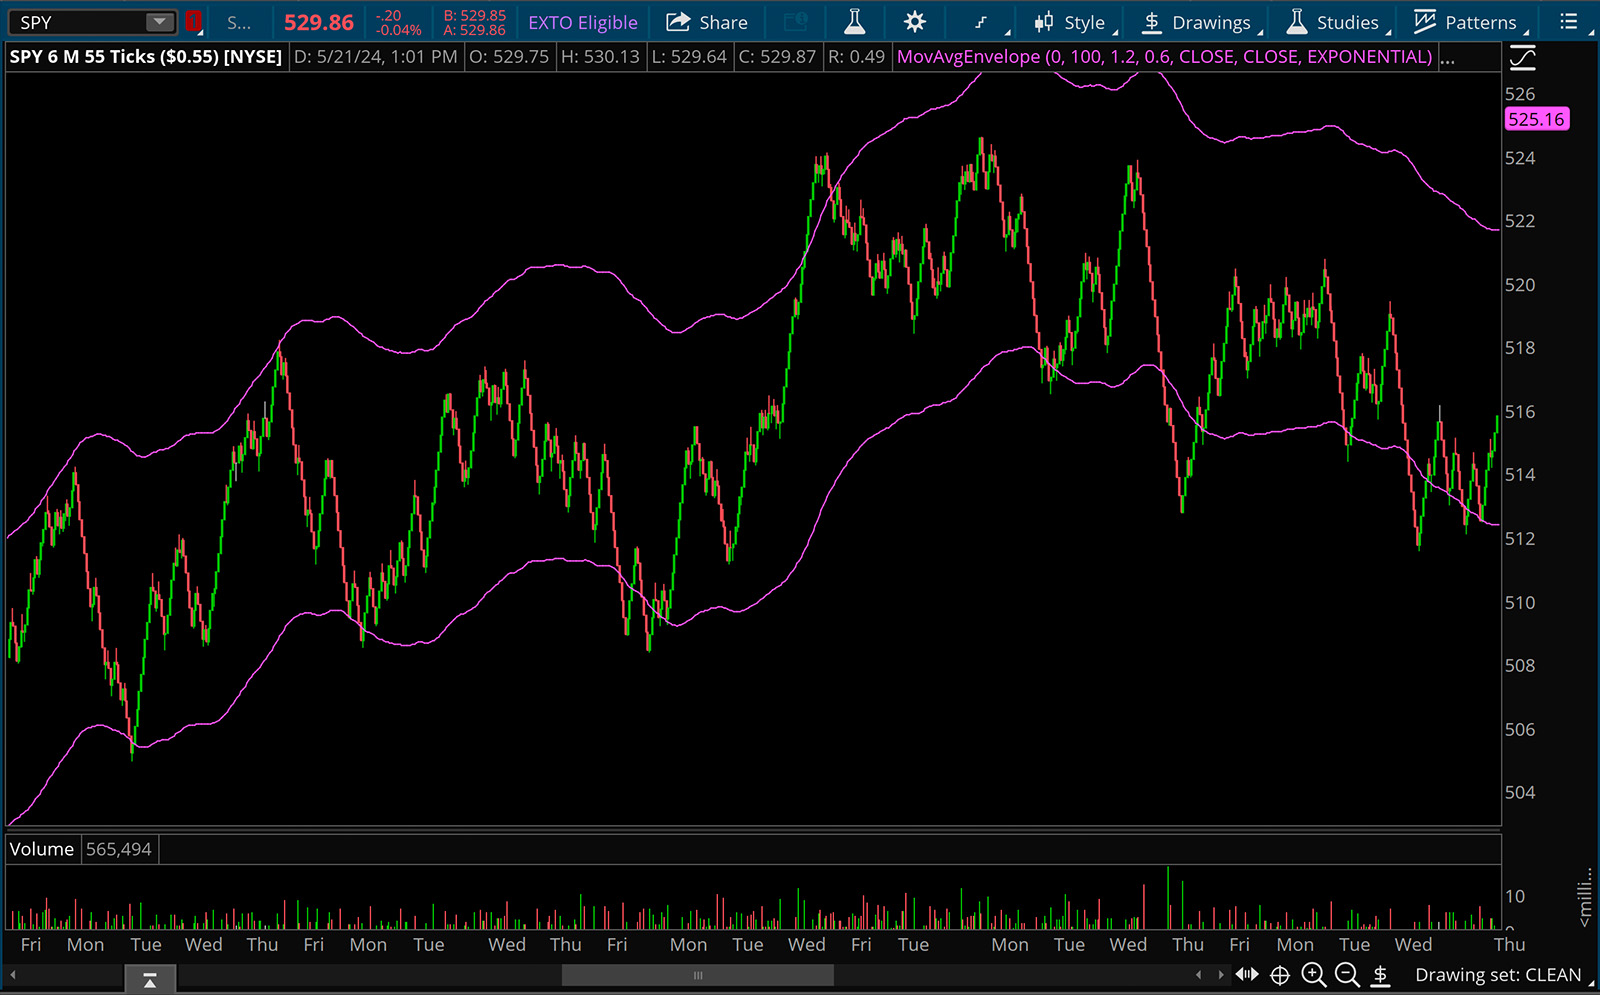Screen dimensions: 1600x995
Task: Share the current chart
Action: click(x=707, y=22)
